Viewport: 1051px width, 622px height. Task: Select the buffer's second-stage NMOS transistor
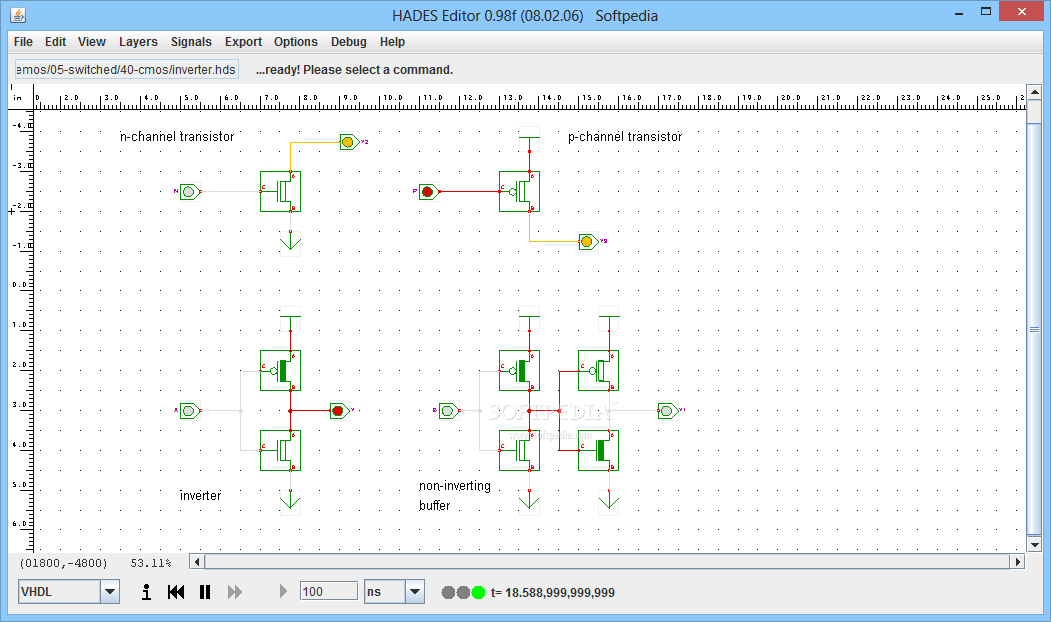(x=599, y=450)
